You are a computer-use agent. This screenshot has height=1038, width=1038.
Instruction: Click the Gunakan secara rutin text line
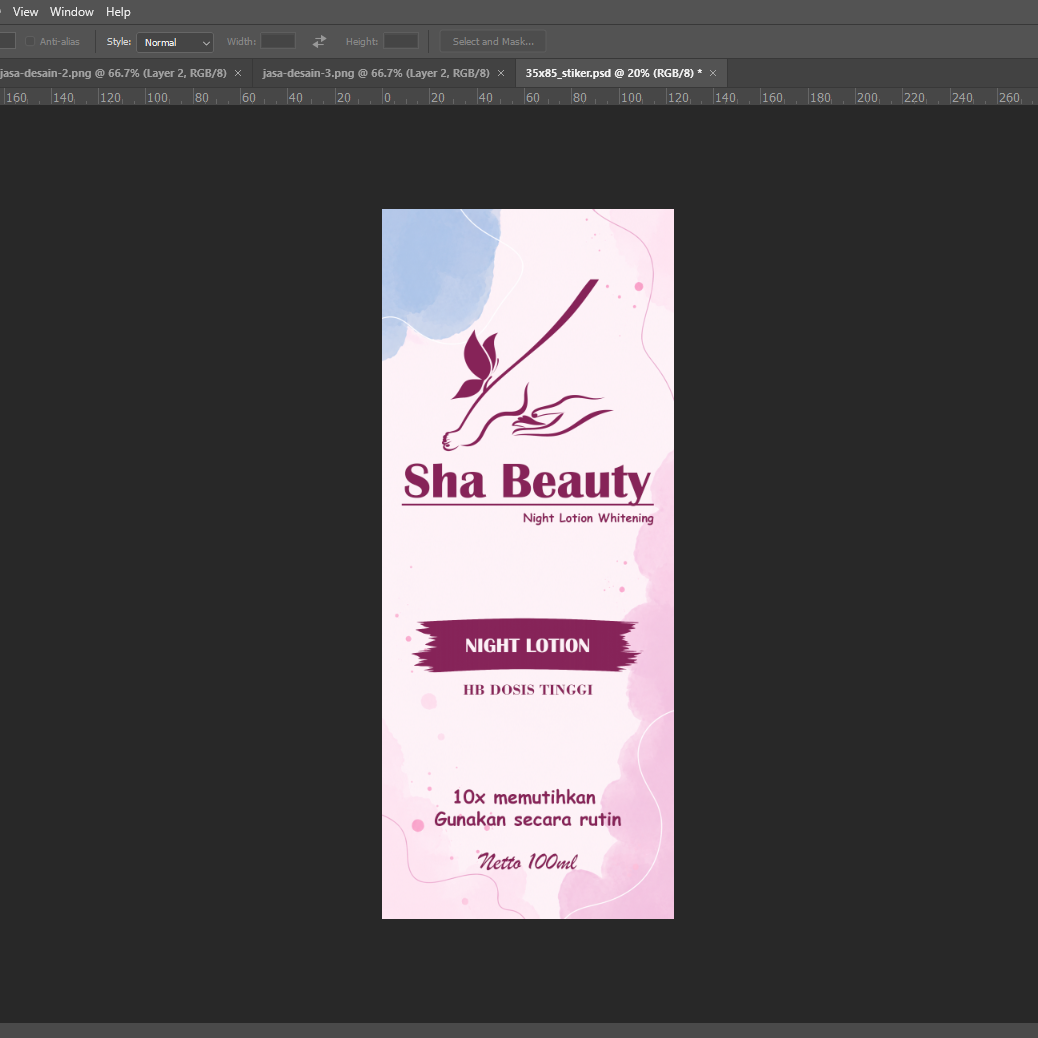click(528, 820)
